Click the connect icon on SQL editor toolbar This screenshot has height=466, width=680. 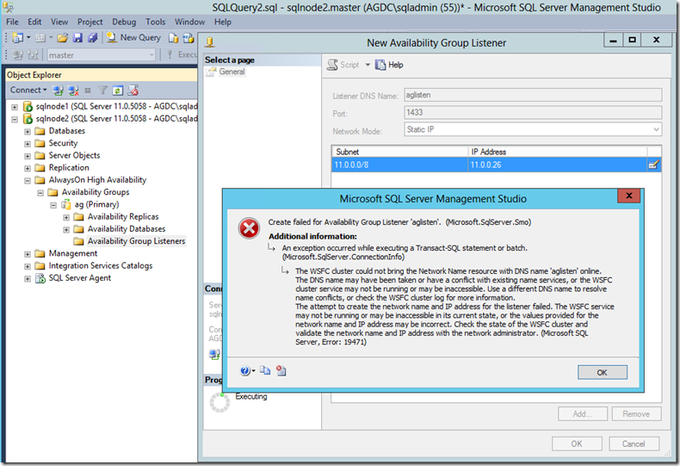18,55
